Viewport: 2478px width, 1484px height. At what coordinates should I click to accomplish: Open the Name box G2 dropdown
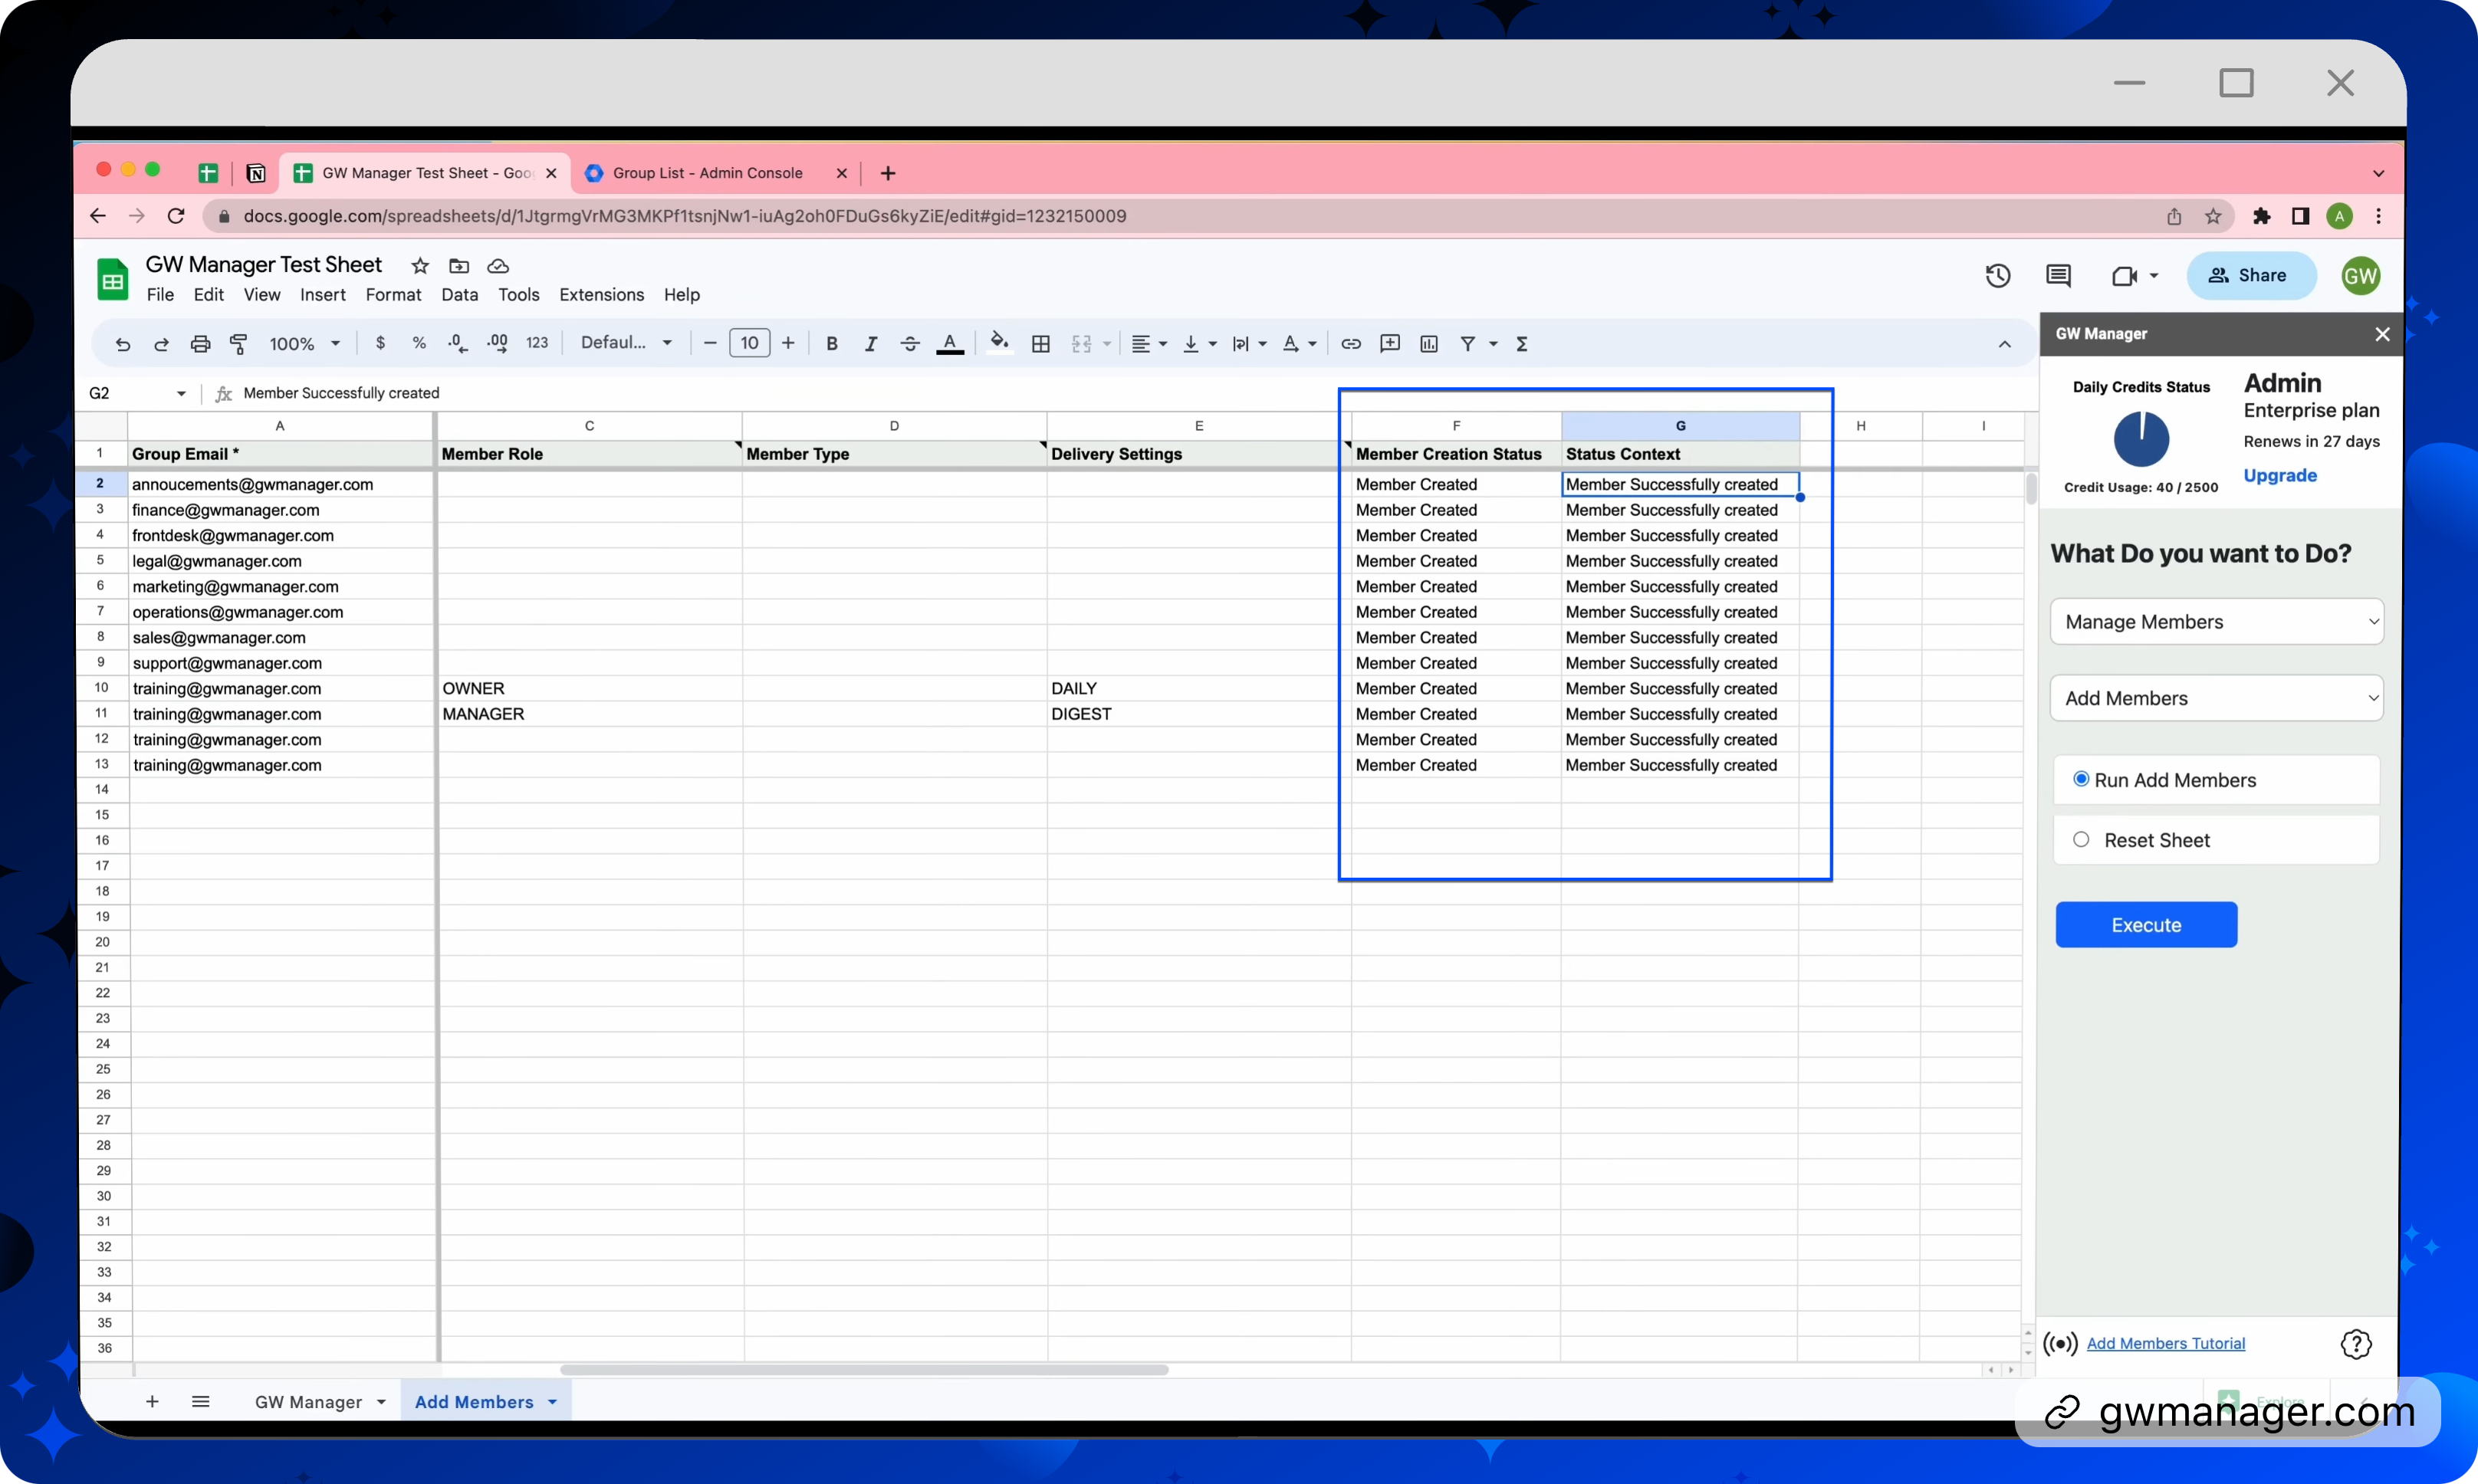tap(181, 393)
